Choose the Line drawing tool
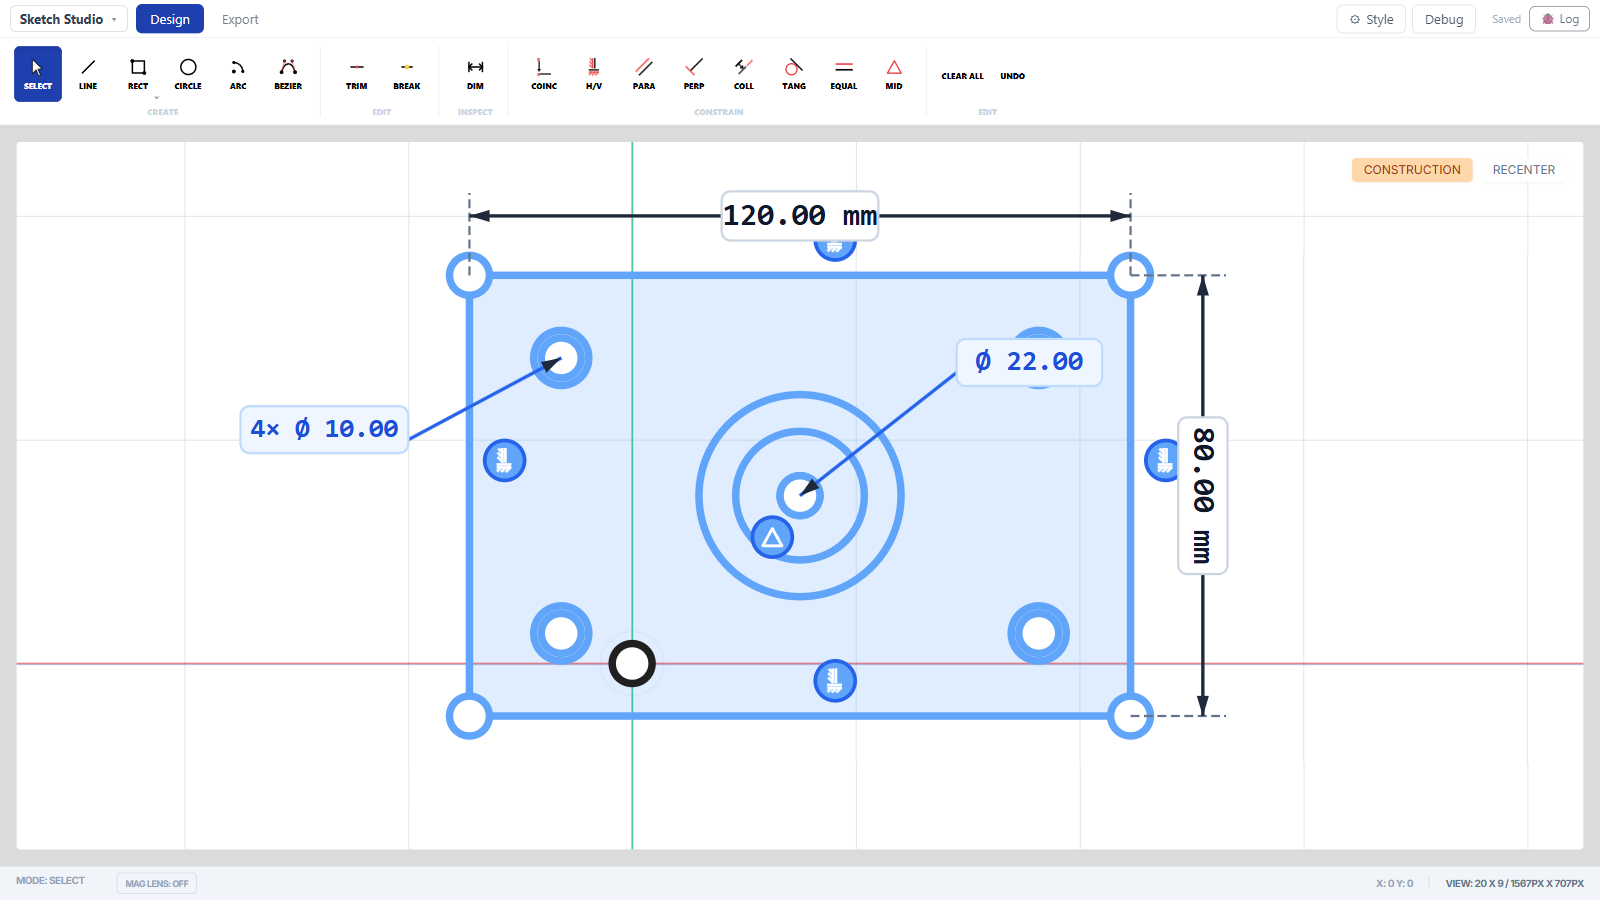The width and height of the screenshot is (1600, 900). pyautogui.click(x=88, y=74)
